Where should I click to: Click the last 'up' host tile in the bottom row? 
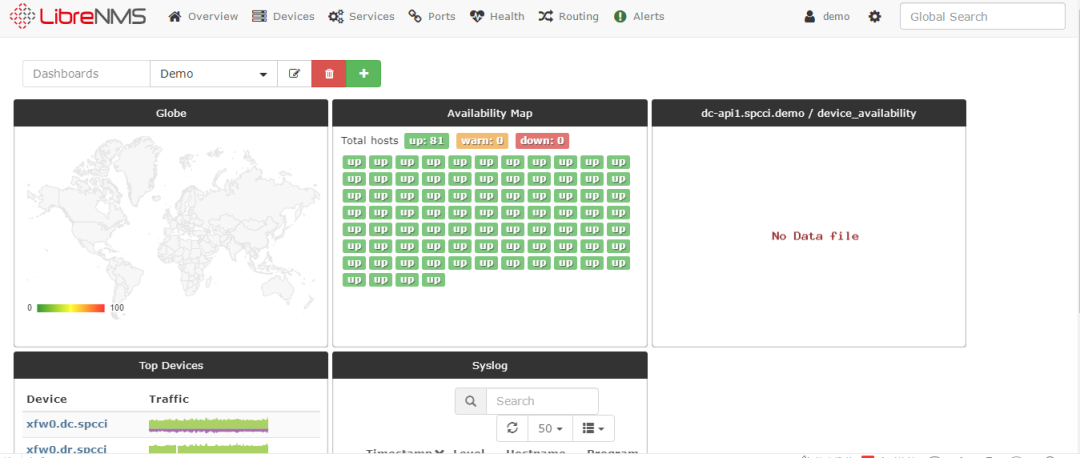[433, 280]
